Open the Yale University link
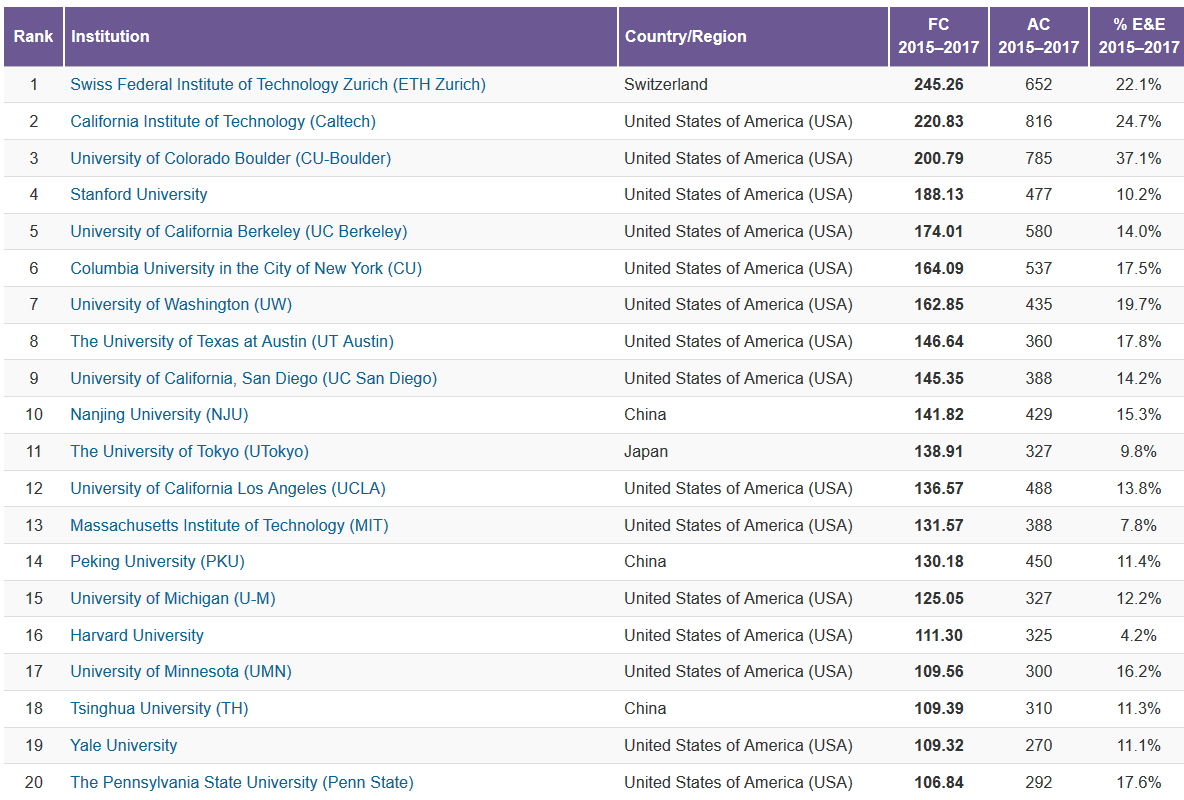The width and height of the screenshot is (1184, 800). click(x=124, y=746)
